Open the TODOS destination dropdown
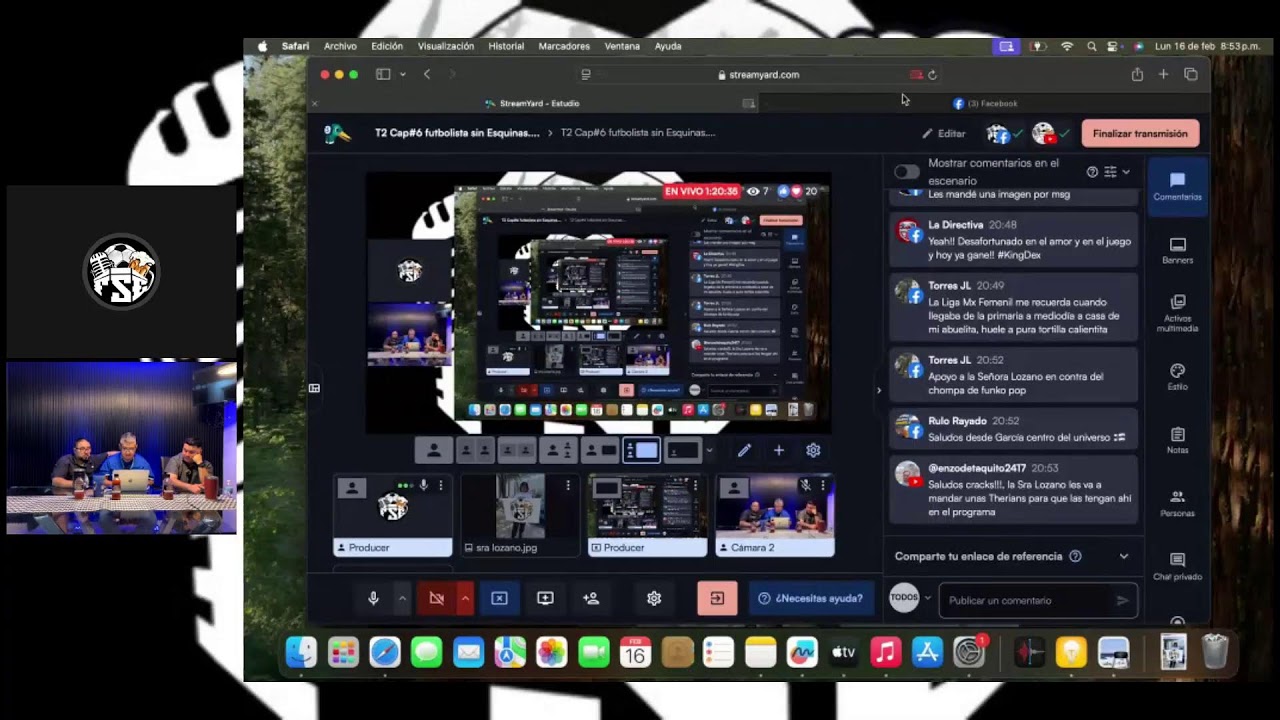 pos(909,598)
